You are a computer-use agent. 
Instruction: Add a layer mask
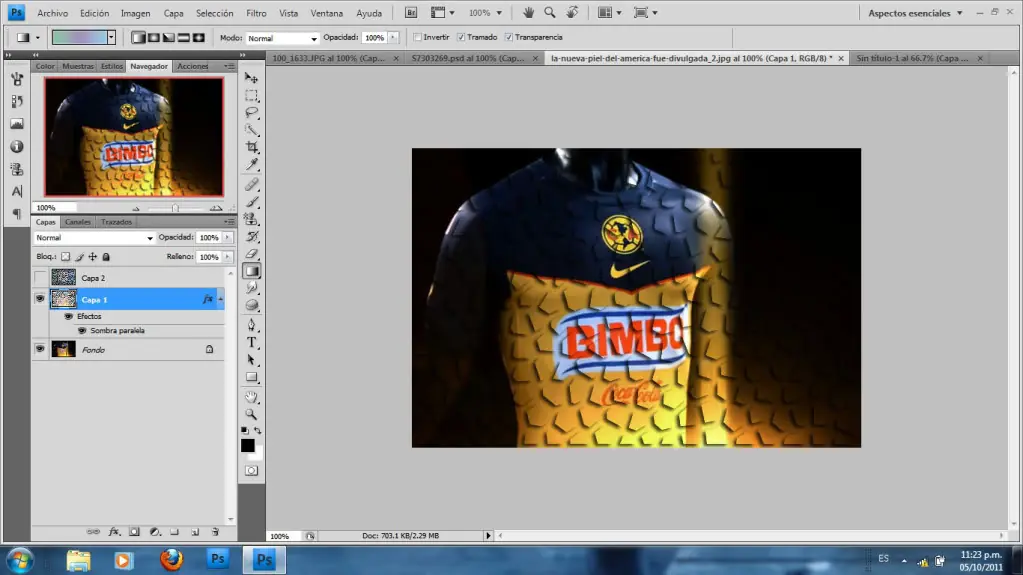point(134,532)
